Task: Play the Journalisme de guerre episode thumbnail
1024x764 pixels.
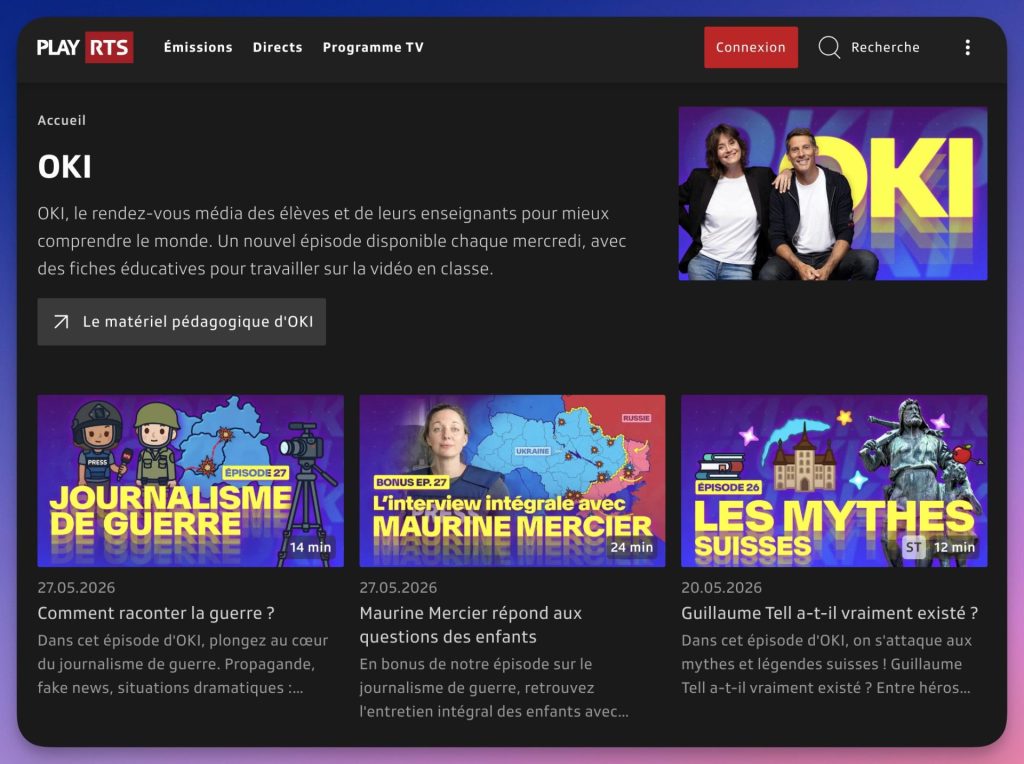Action: (x=191, y=481)
